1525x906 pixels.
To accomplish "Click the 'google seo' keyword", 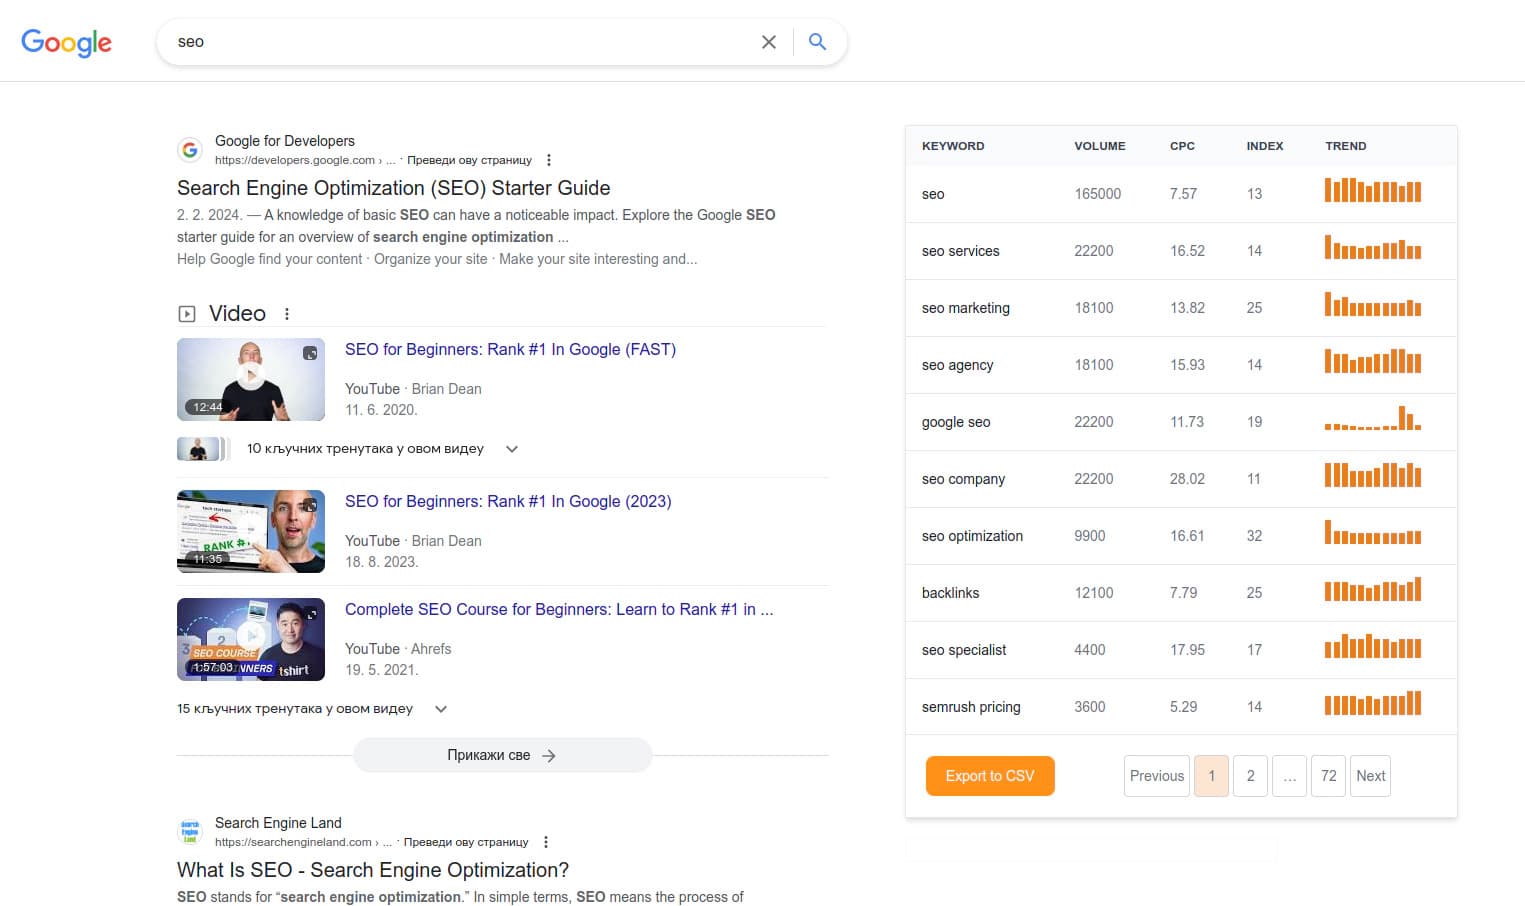I will point(956,422).
